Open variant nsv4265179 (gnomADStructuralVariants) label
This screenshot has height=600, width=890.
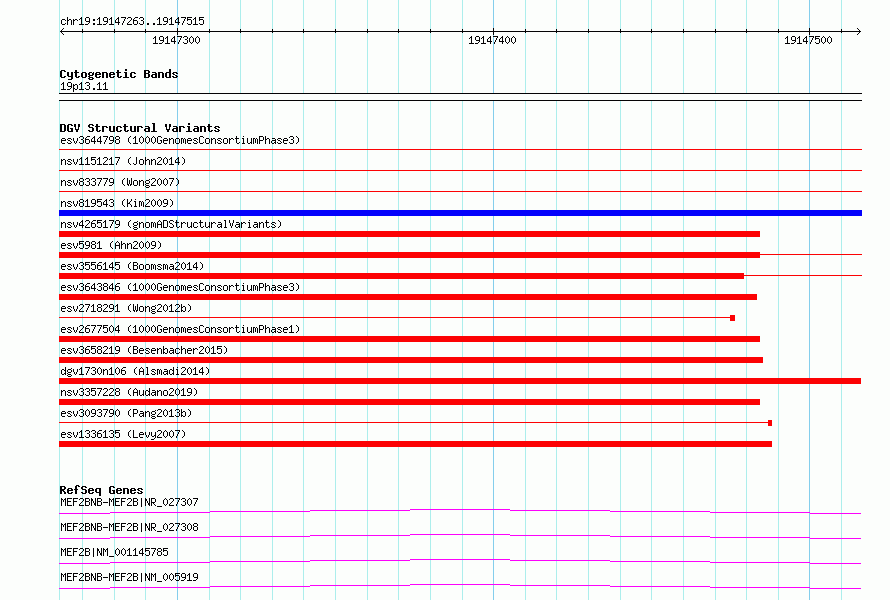(171, 224)
